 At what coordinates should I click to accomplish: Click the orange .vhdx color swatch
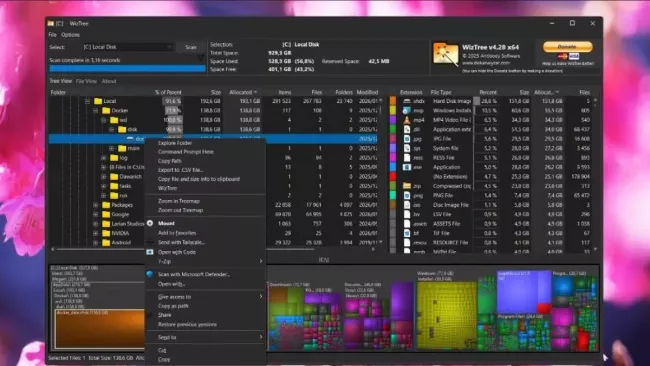coord(393,101)
